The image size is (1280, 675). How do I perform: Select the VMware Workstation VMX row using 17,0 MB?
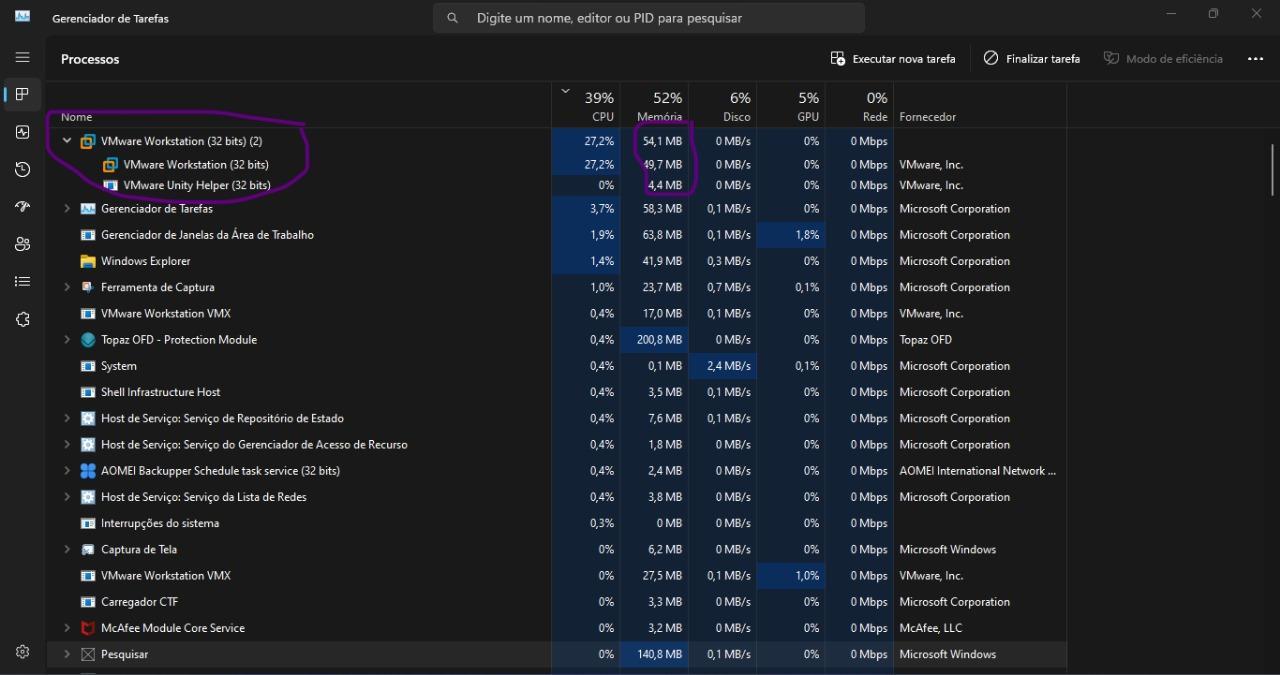(x=556, y=313)
